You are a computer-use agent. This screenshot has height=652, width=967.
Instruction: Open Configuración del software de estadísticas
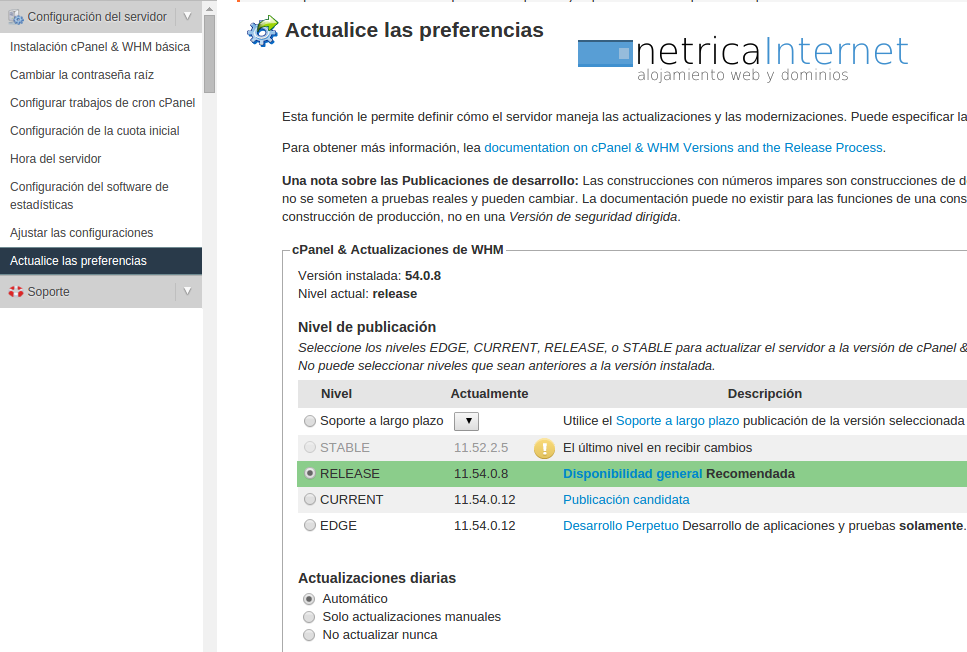pyautogui.click(x=89, y=196)
